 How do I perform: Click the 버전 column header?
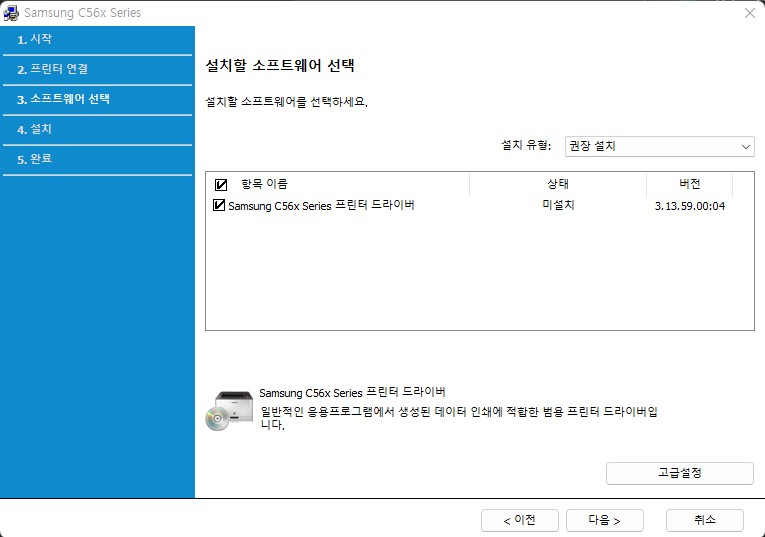(x=689, y=184)
